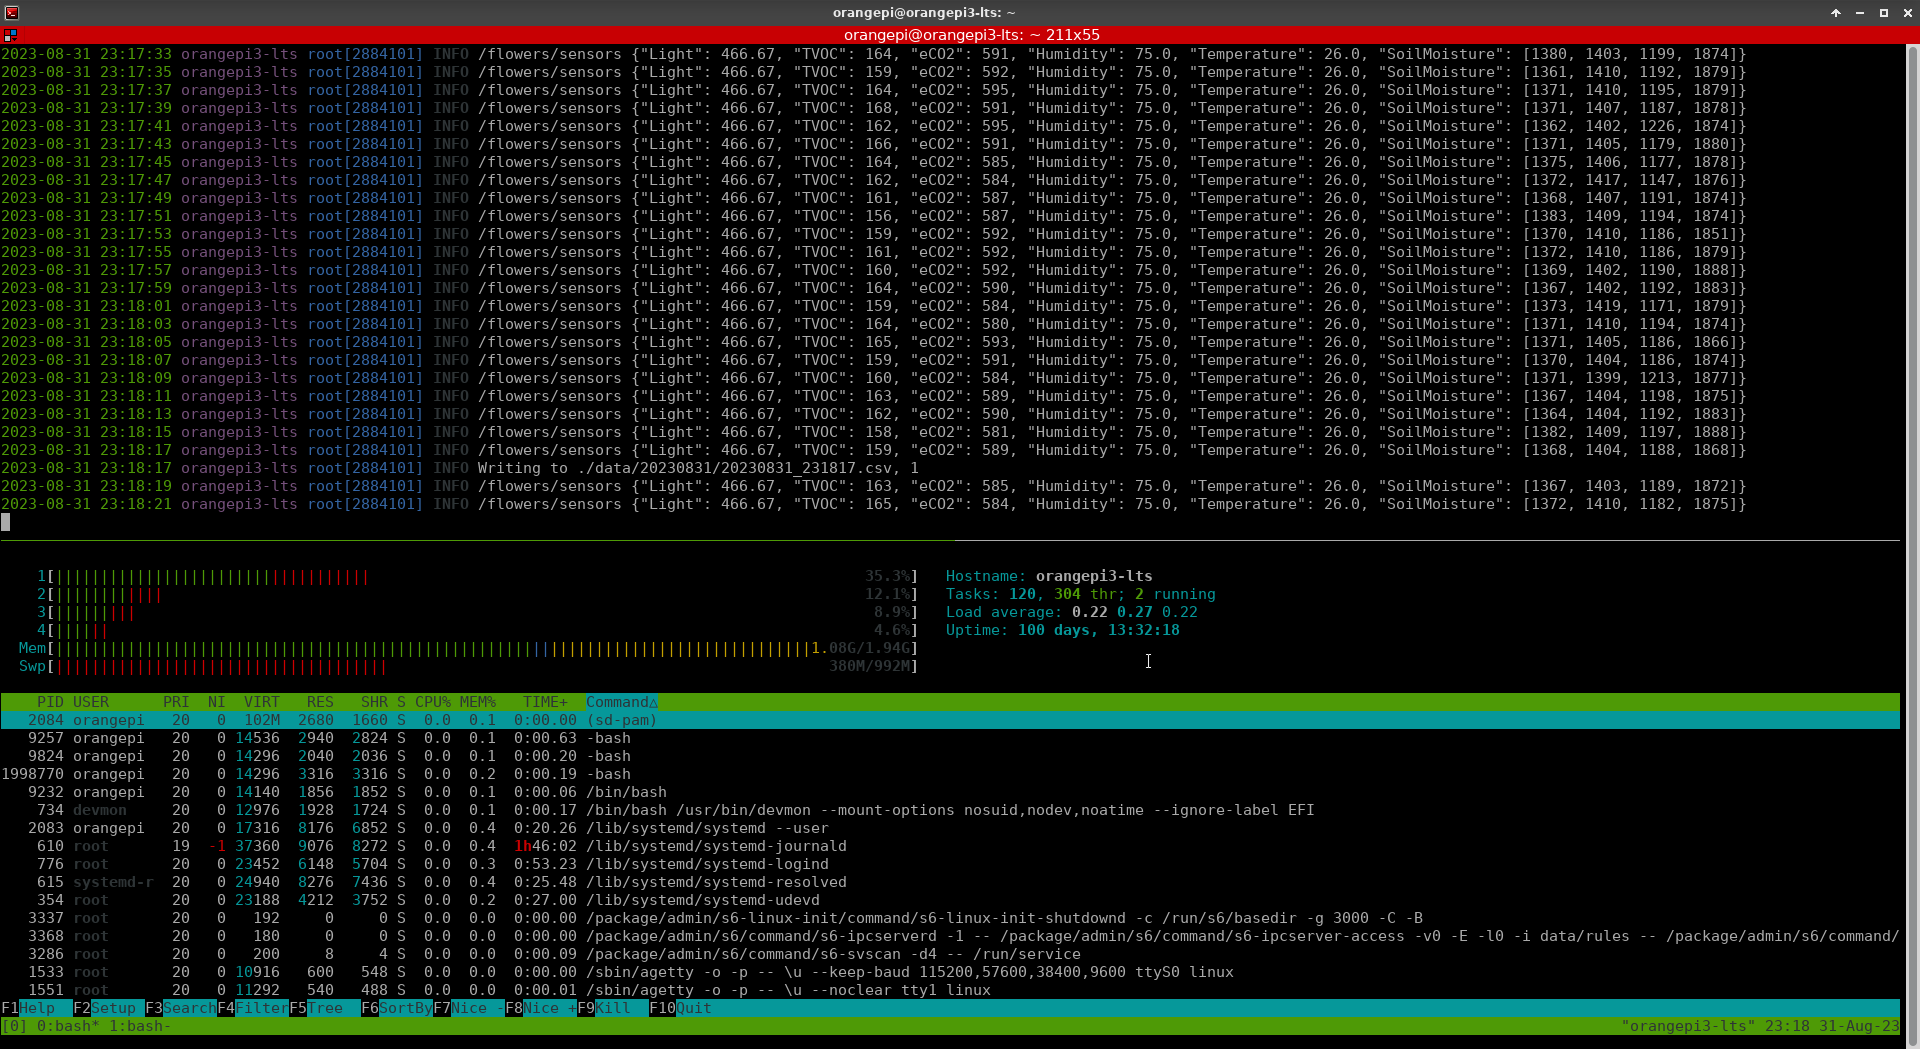Viewport: 1920px width, 1049px height.
Task: Select the s6-linux-init-shutdownd process row
Action: (x=950, y=918)
